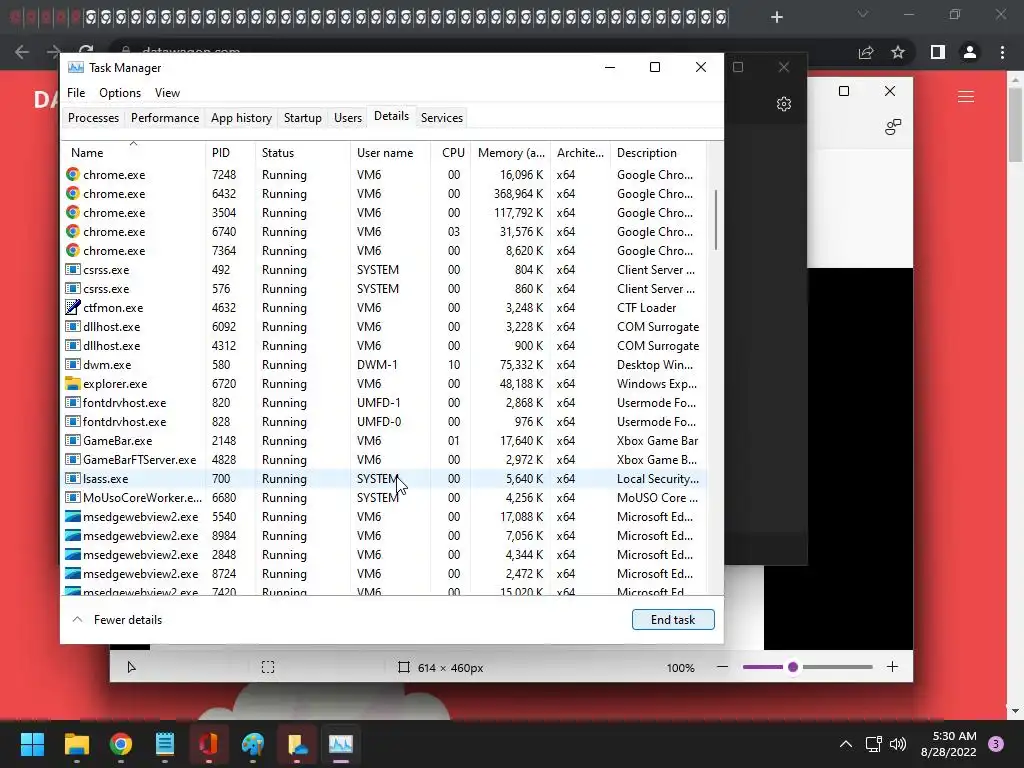
Task: Select chrome.exe icon with PID 7364
Action: click(x=72, y=250)
